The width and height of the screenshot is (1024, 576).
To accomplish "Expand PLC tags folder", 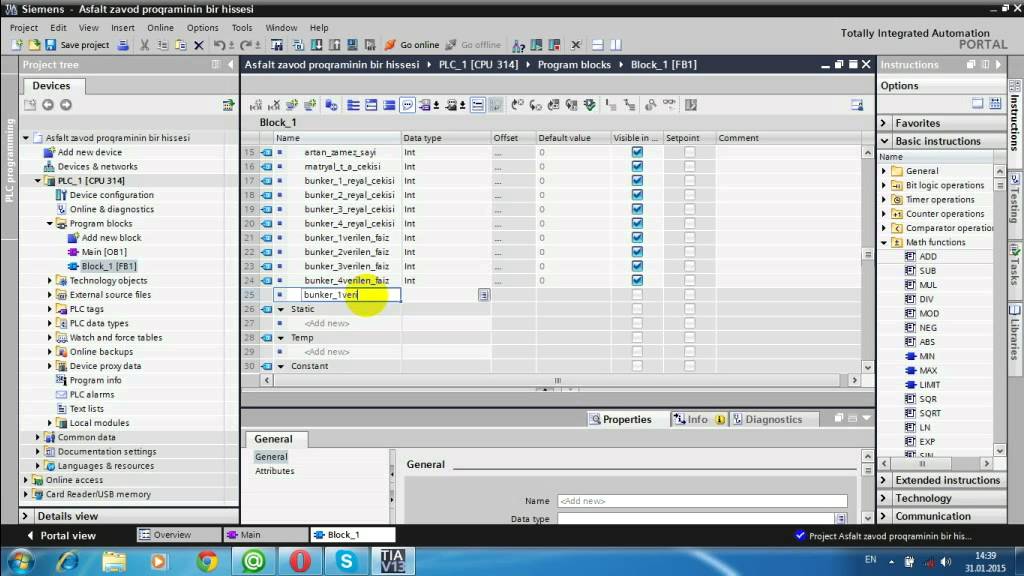I will coord(50,309).
